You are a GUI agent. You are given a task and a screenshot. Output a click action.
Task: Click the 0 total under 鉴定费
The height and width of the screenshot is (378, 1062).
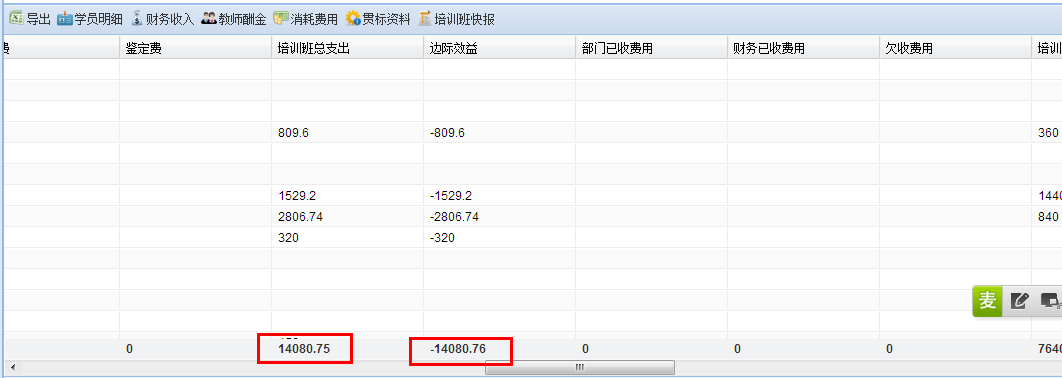pyautogui.click(x=130, y=350)
